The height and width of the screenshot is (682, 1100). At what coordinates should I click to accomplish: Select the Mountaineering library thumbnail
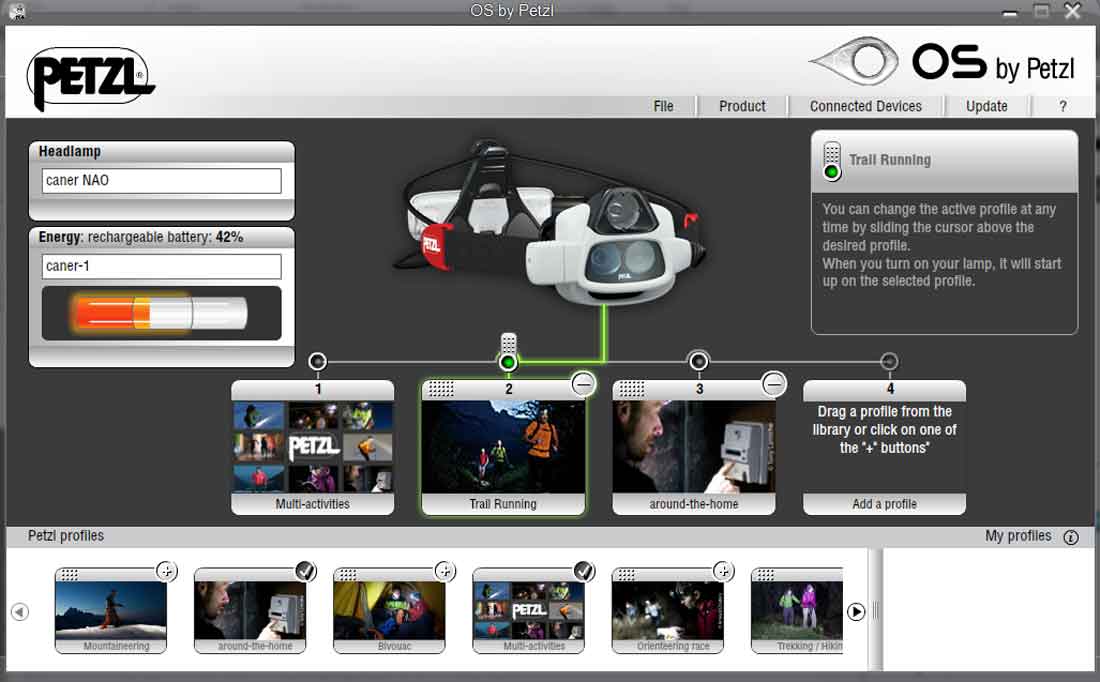click(x=111, y=610)
